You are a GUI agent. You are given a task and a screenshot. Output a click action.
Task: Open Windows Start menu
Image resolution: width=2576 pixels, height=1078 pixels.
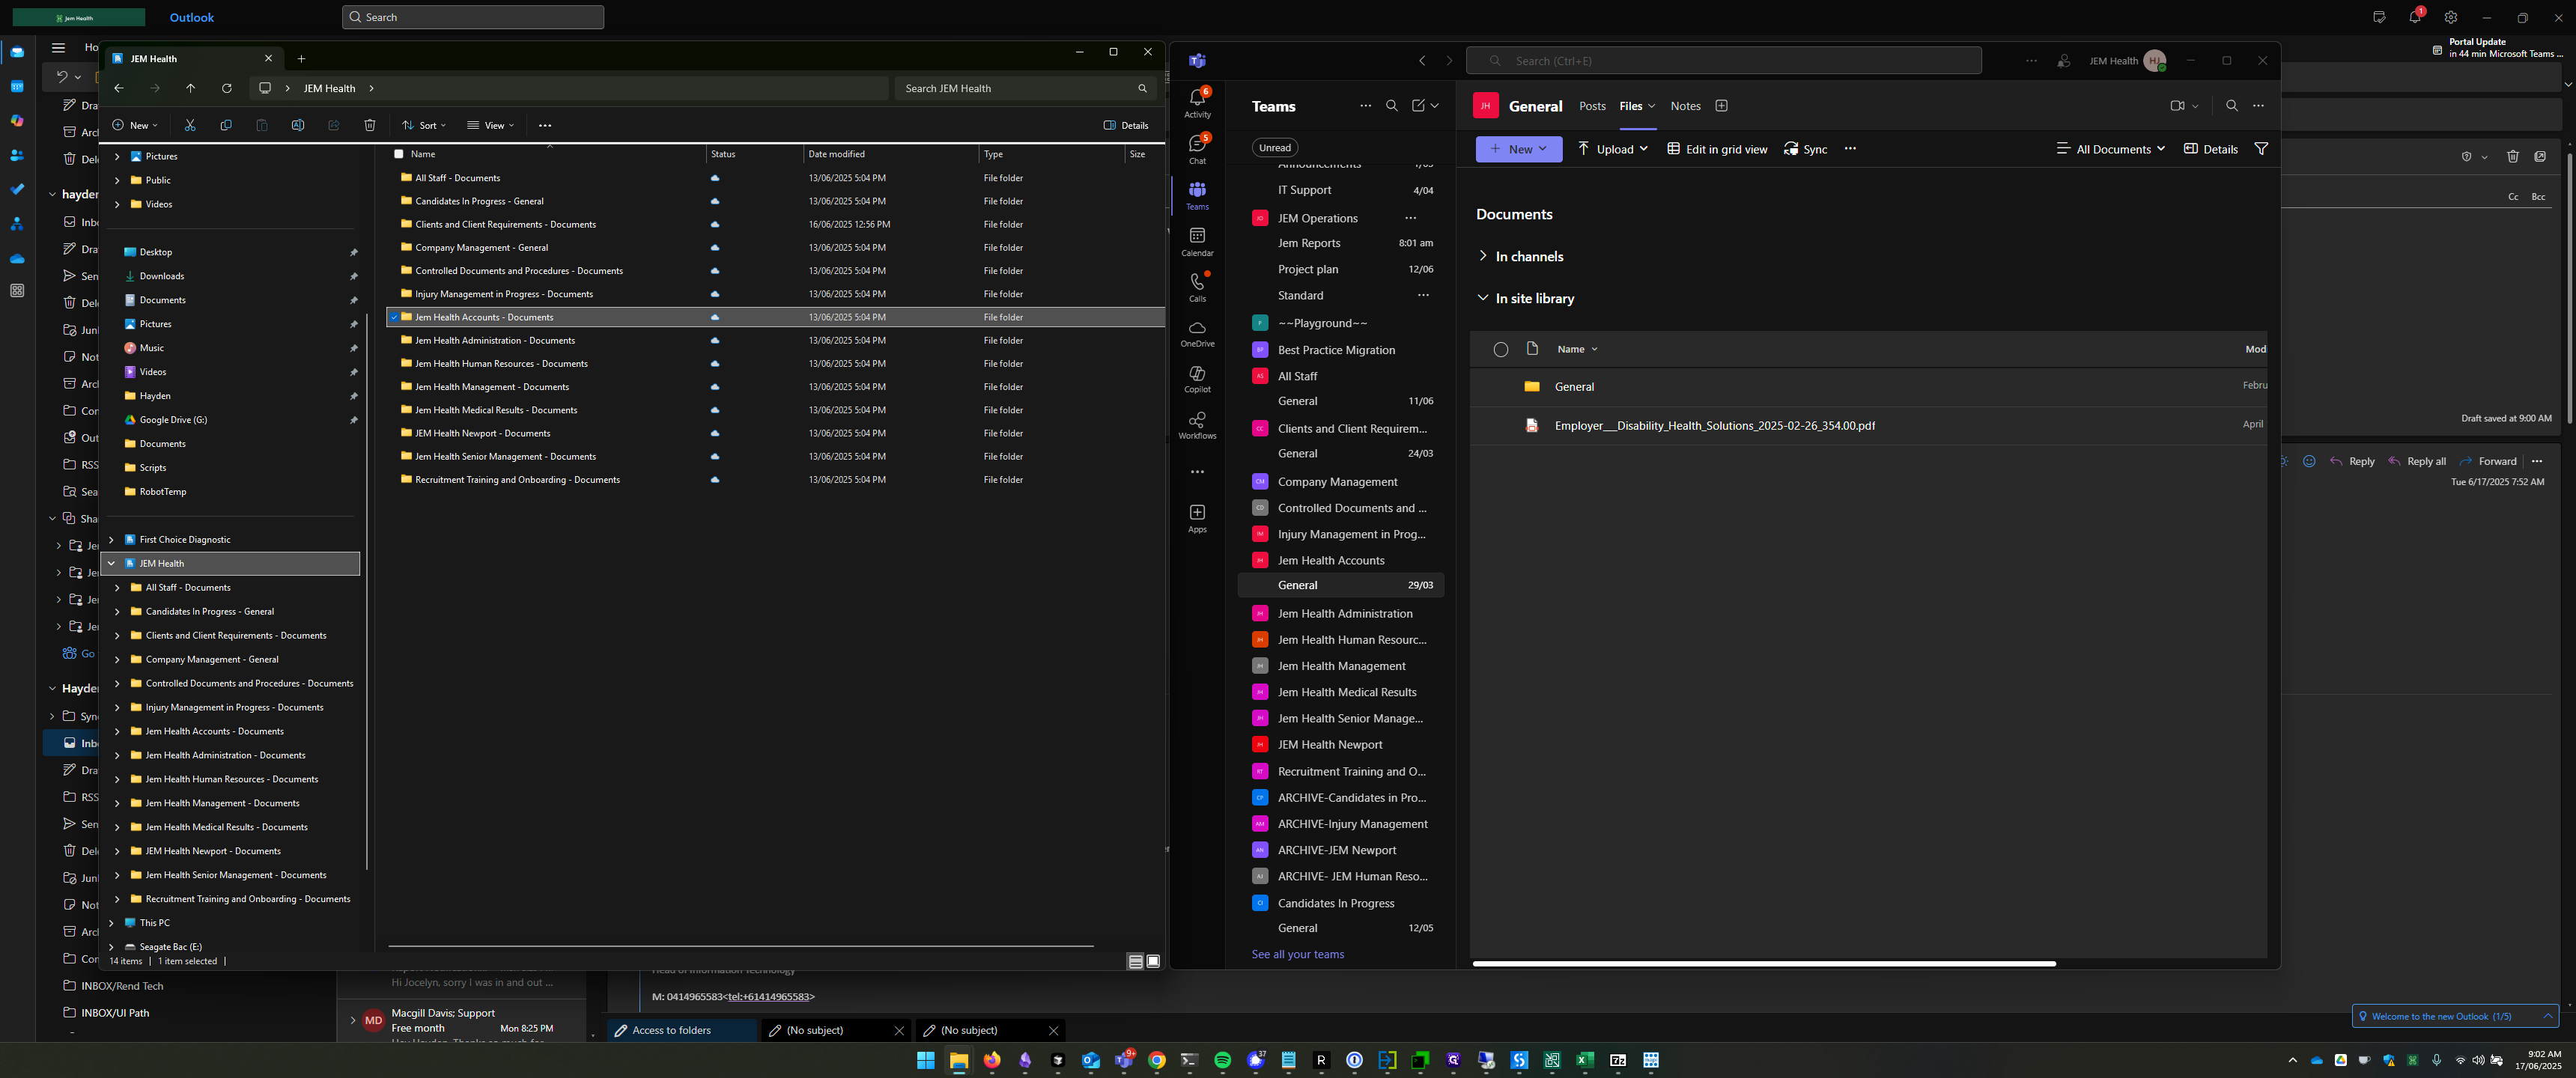click(926, 1061)
